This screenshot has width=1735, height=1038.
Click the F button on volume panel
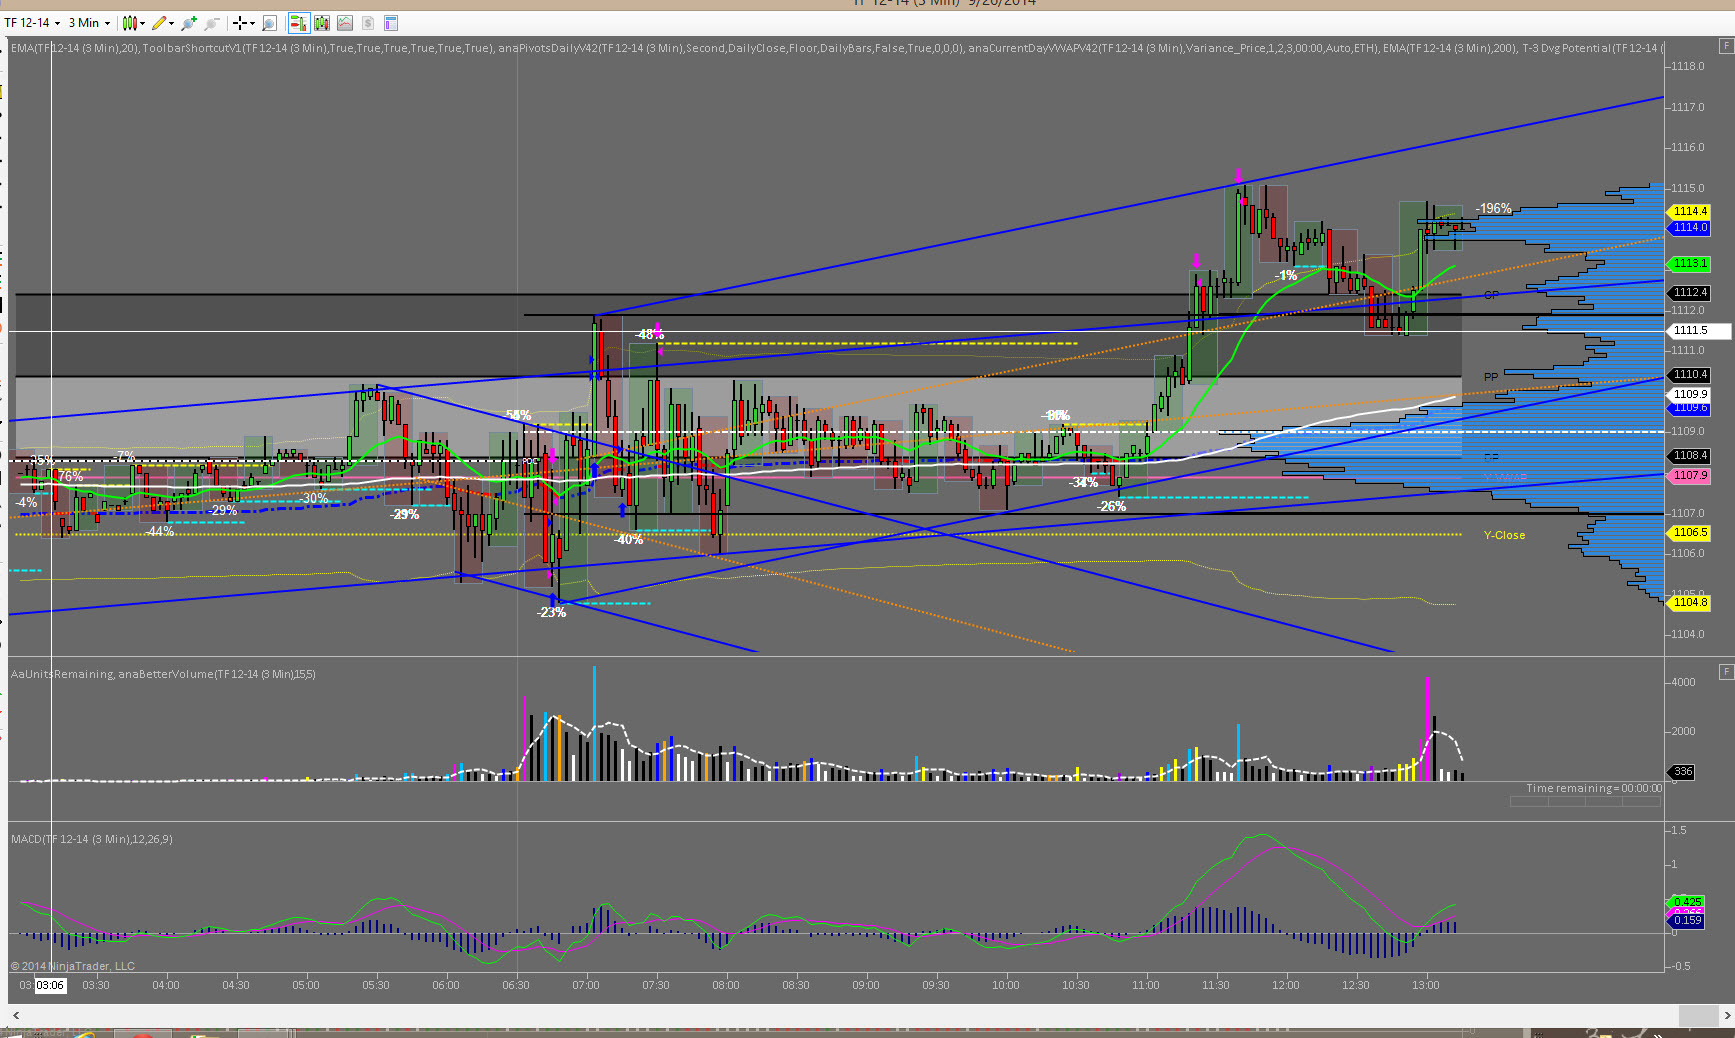[x=1726, y=672]
